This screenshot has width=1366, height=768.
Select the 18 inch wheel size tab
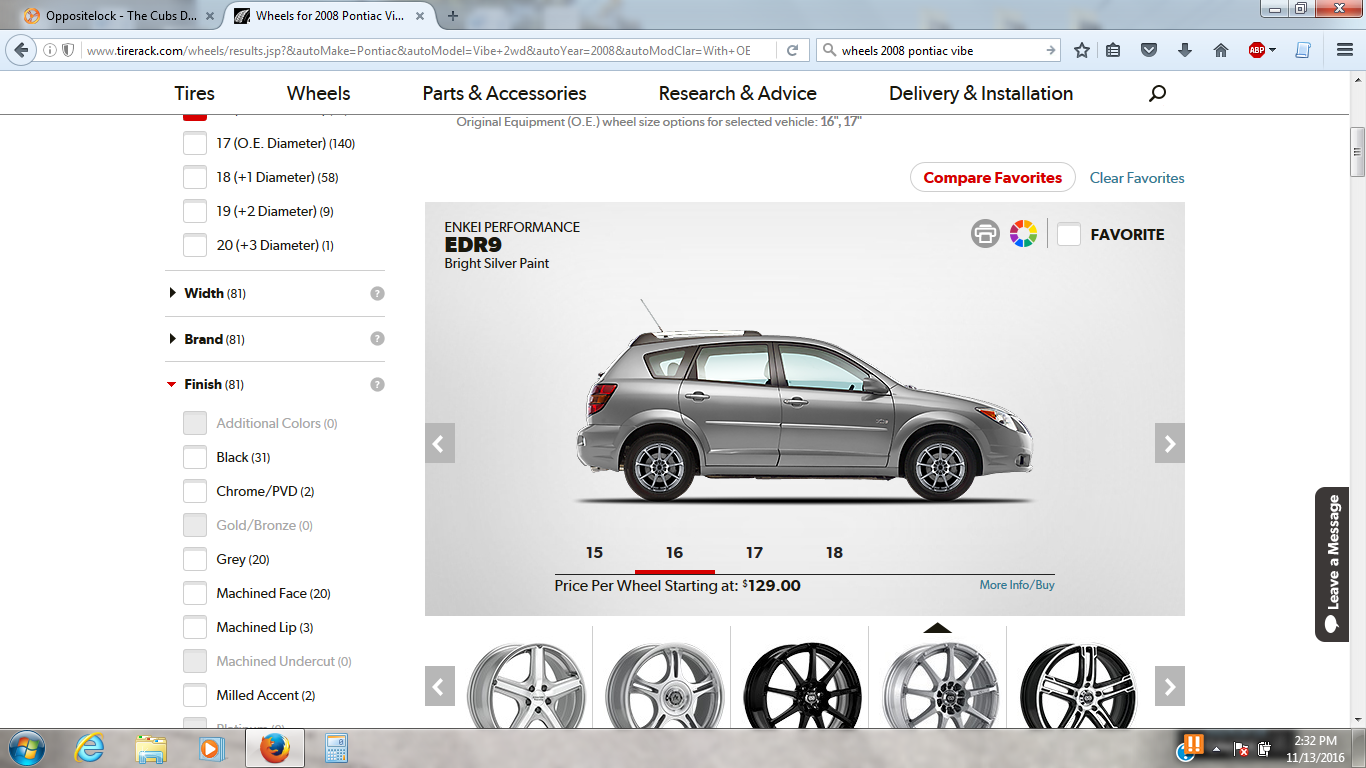click(835, 552)
